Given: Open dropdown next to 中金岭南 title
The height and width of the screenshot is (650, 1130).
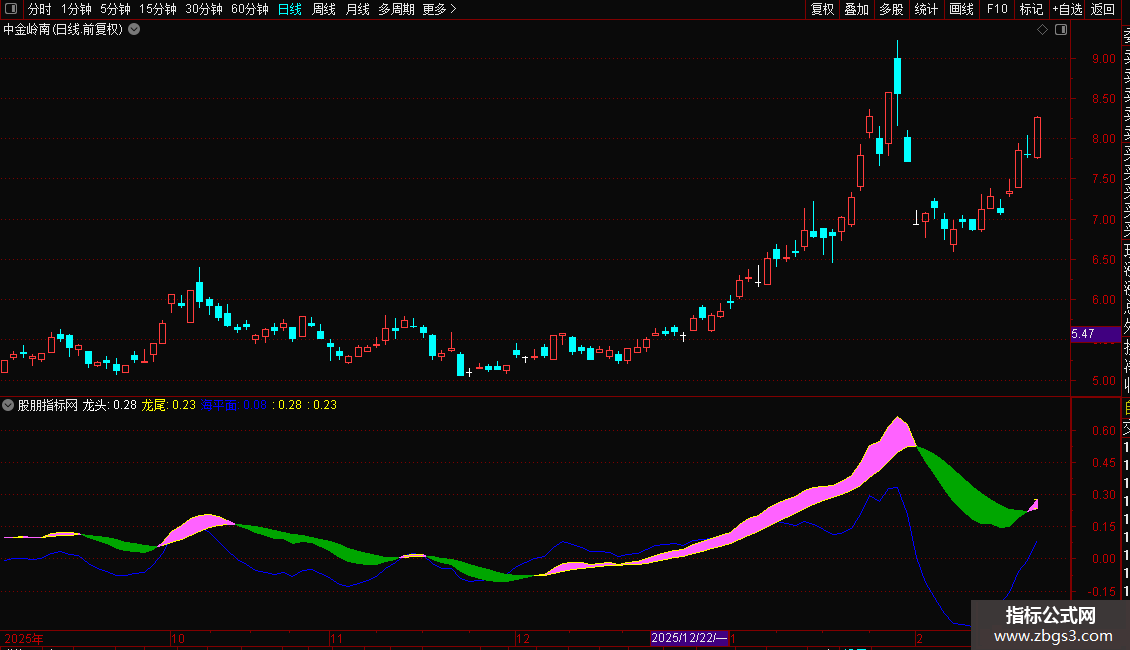Looking at the screenshot, I should 134,30.
